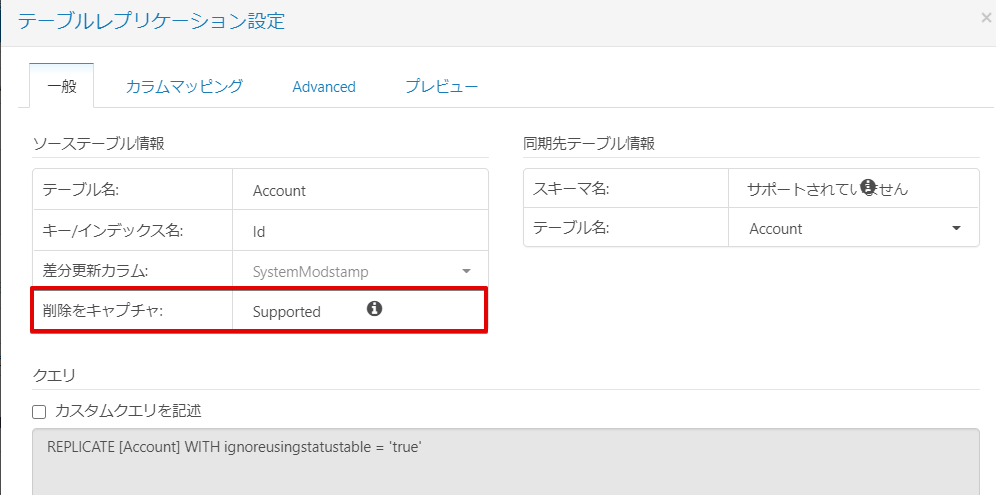
Task: Expand the 差分更新カラム SystemModstamp dropdown arrow
Action: point(466,271)
